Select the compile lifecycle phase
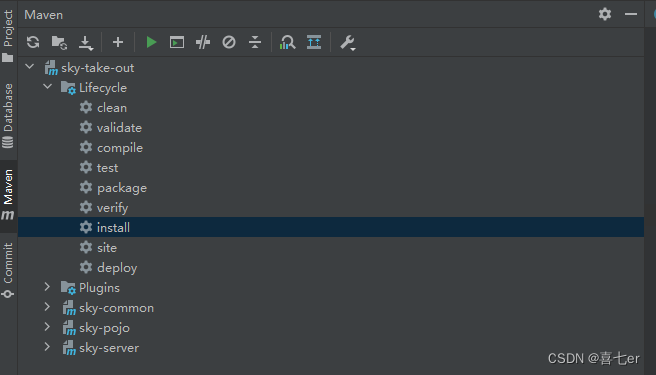 120,148
